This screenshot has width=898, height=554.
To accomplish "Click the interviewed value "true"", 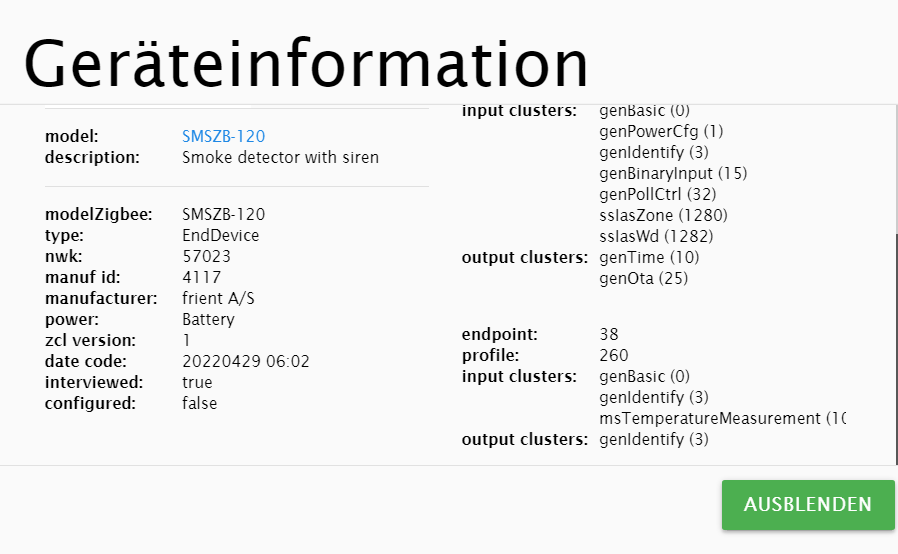I will [197, 382].
